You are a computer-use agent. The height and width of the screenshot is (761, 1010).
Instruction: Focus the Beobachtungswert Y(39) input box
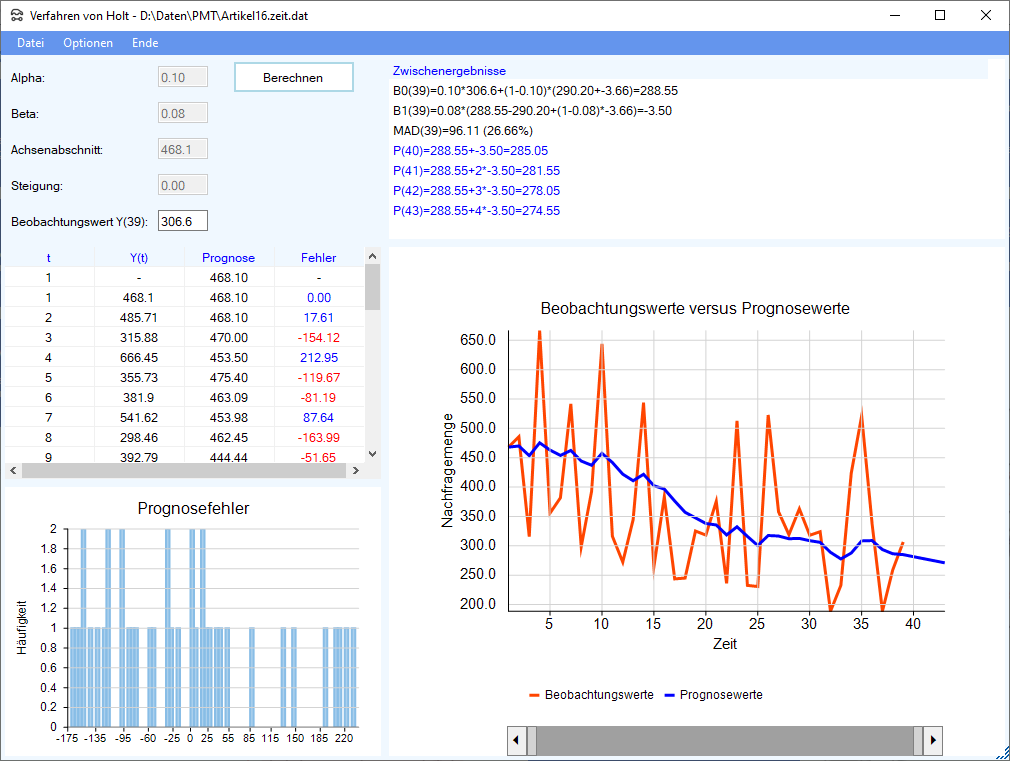coord(183,221)
